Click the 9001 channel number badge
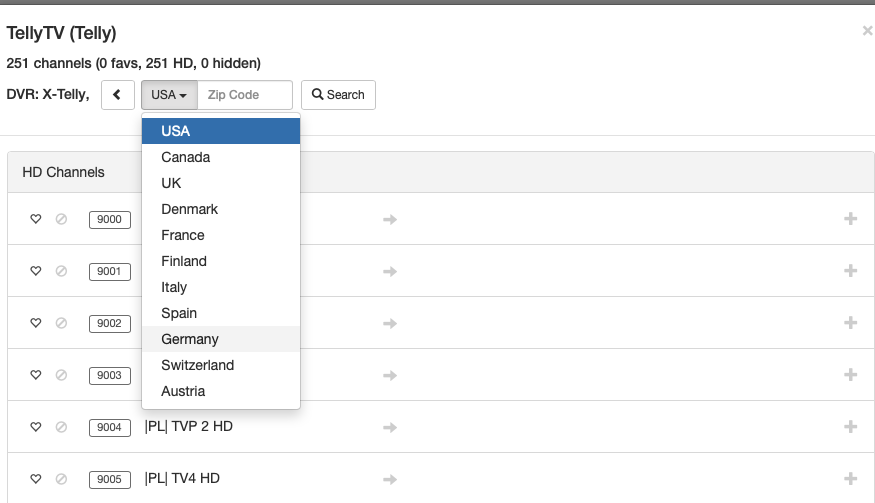This screenshot has width=875, height=503. (x=110, y=271)
